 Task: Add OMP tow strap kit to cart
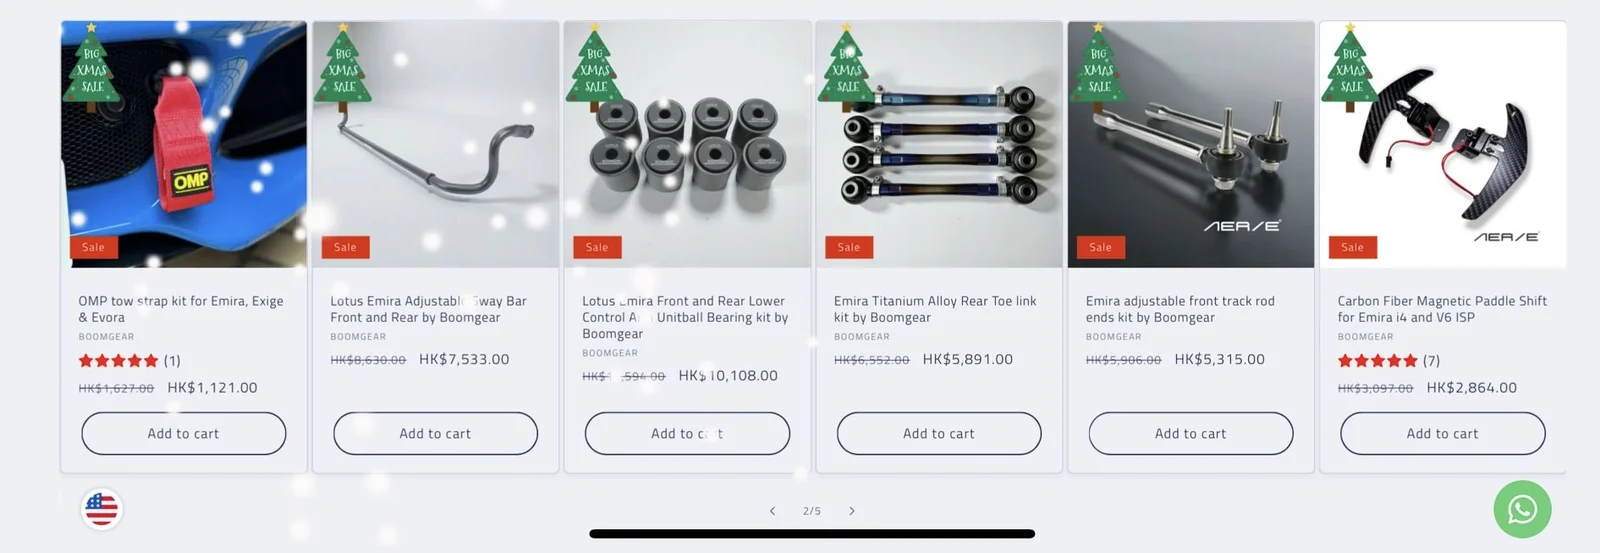coord(184,434)
